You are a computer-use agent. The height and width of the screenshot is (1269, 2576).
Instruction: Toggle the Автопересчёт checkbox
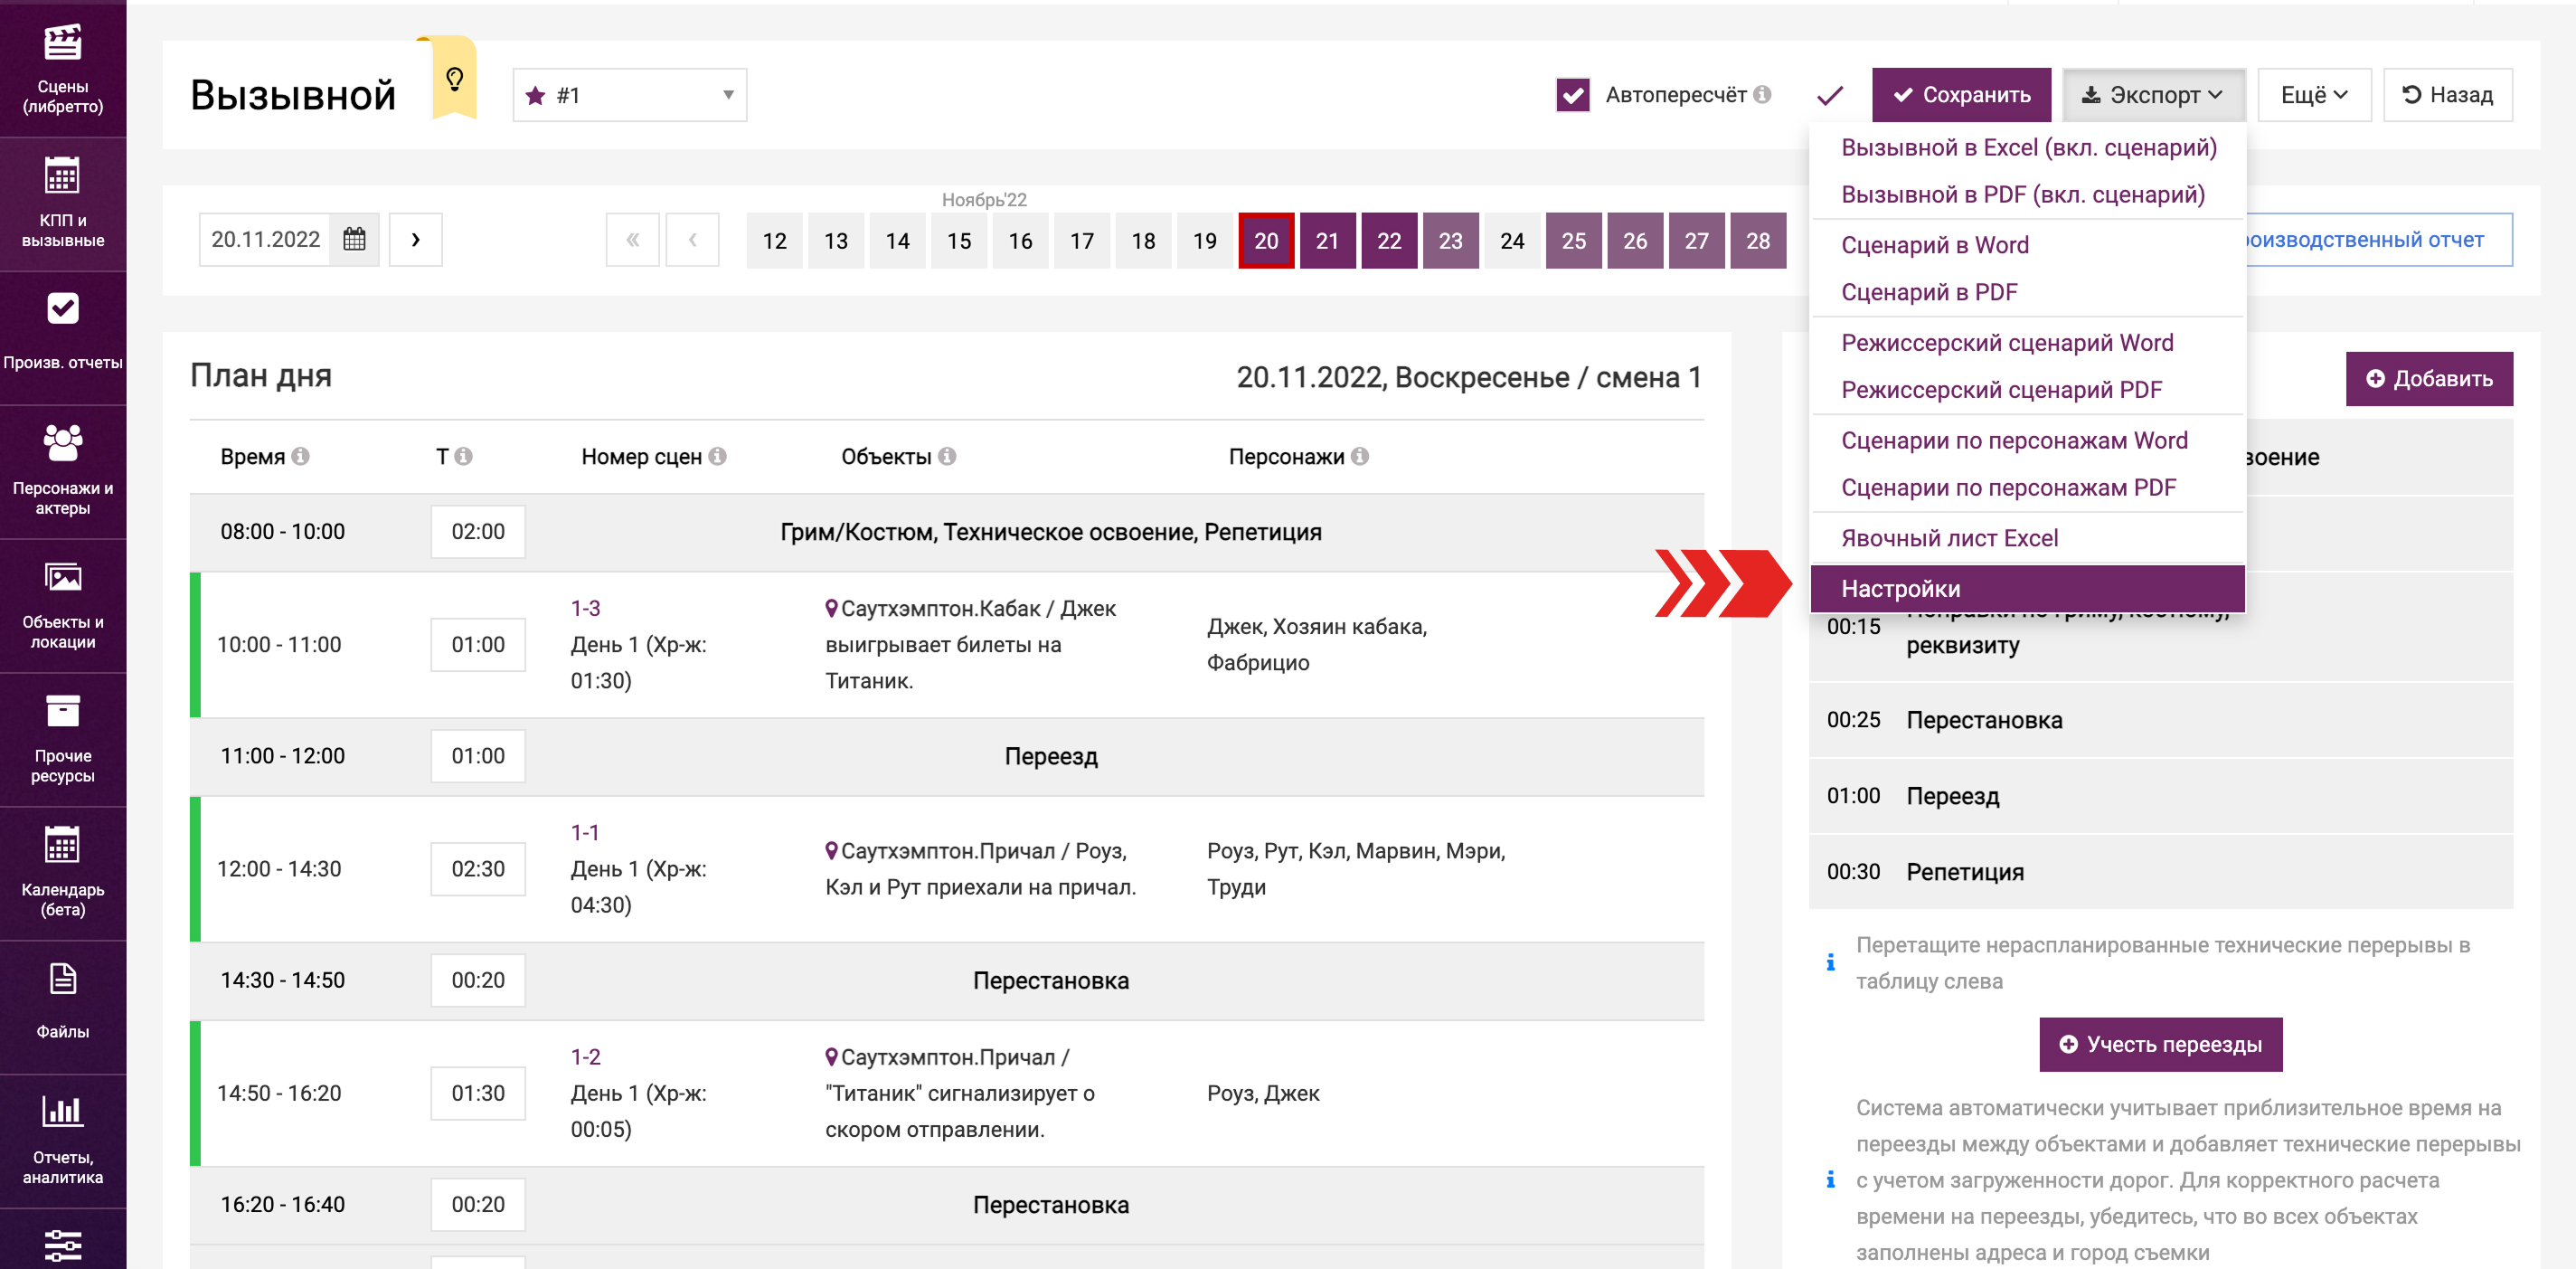click(x=1573, y=95)
